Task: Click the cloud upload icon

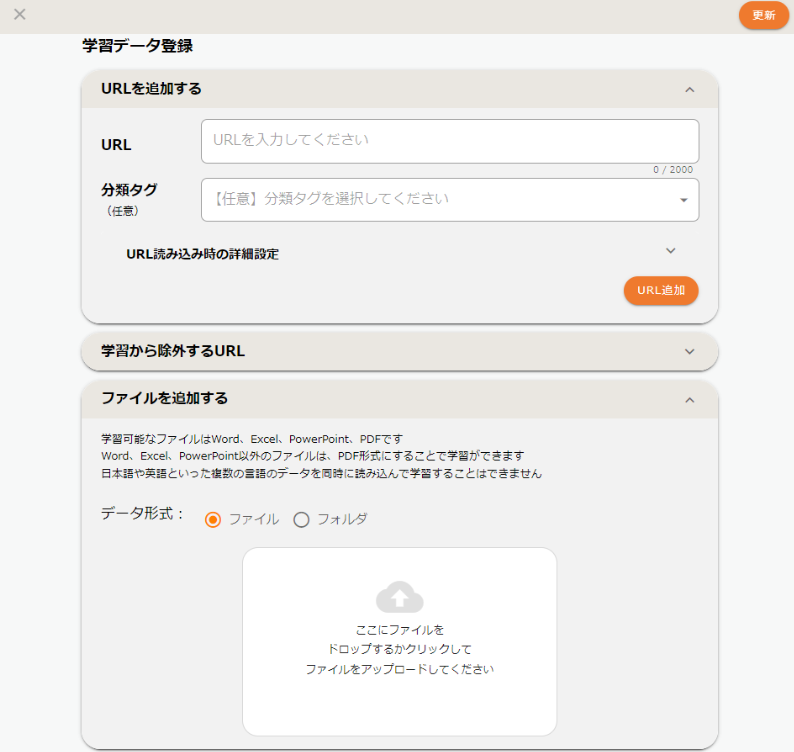Action: pos(399,597)
